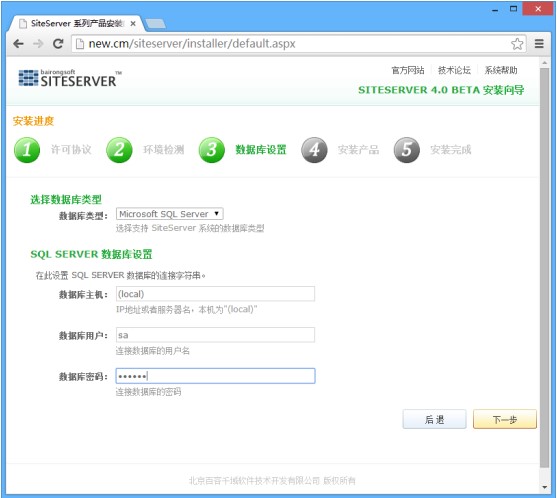
Task: Click step 2 circle 环境检测
Action: click(x=119, y=150)
